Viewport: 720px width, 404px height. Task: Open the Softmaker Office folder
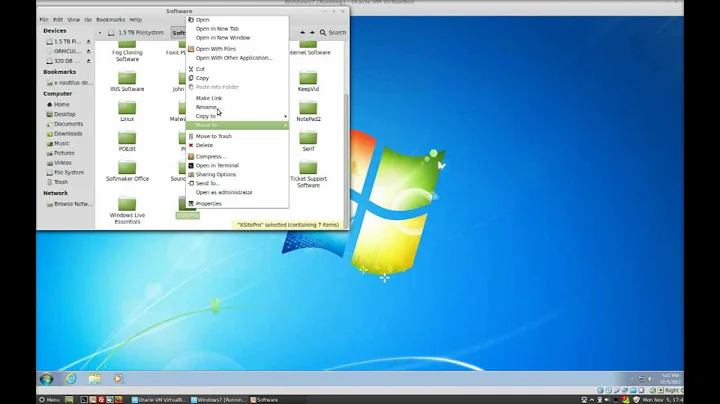tap(127, 171)
